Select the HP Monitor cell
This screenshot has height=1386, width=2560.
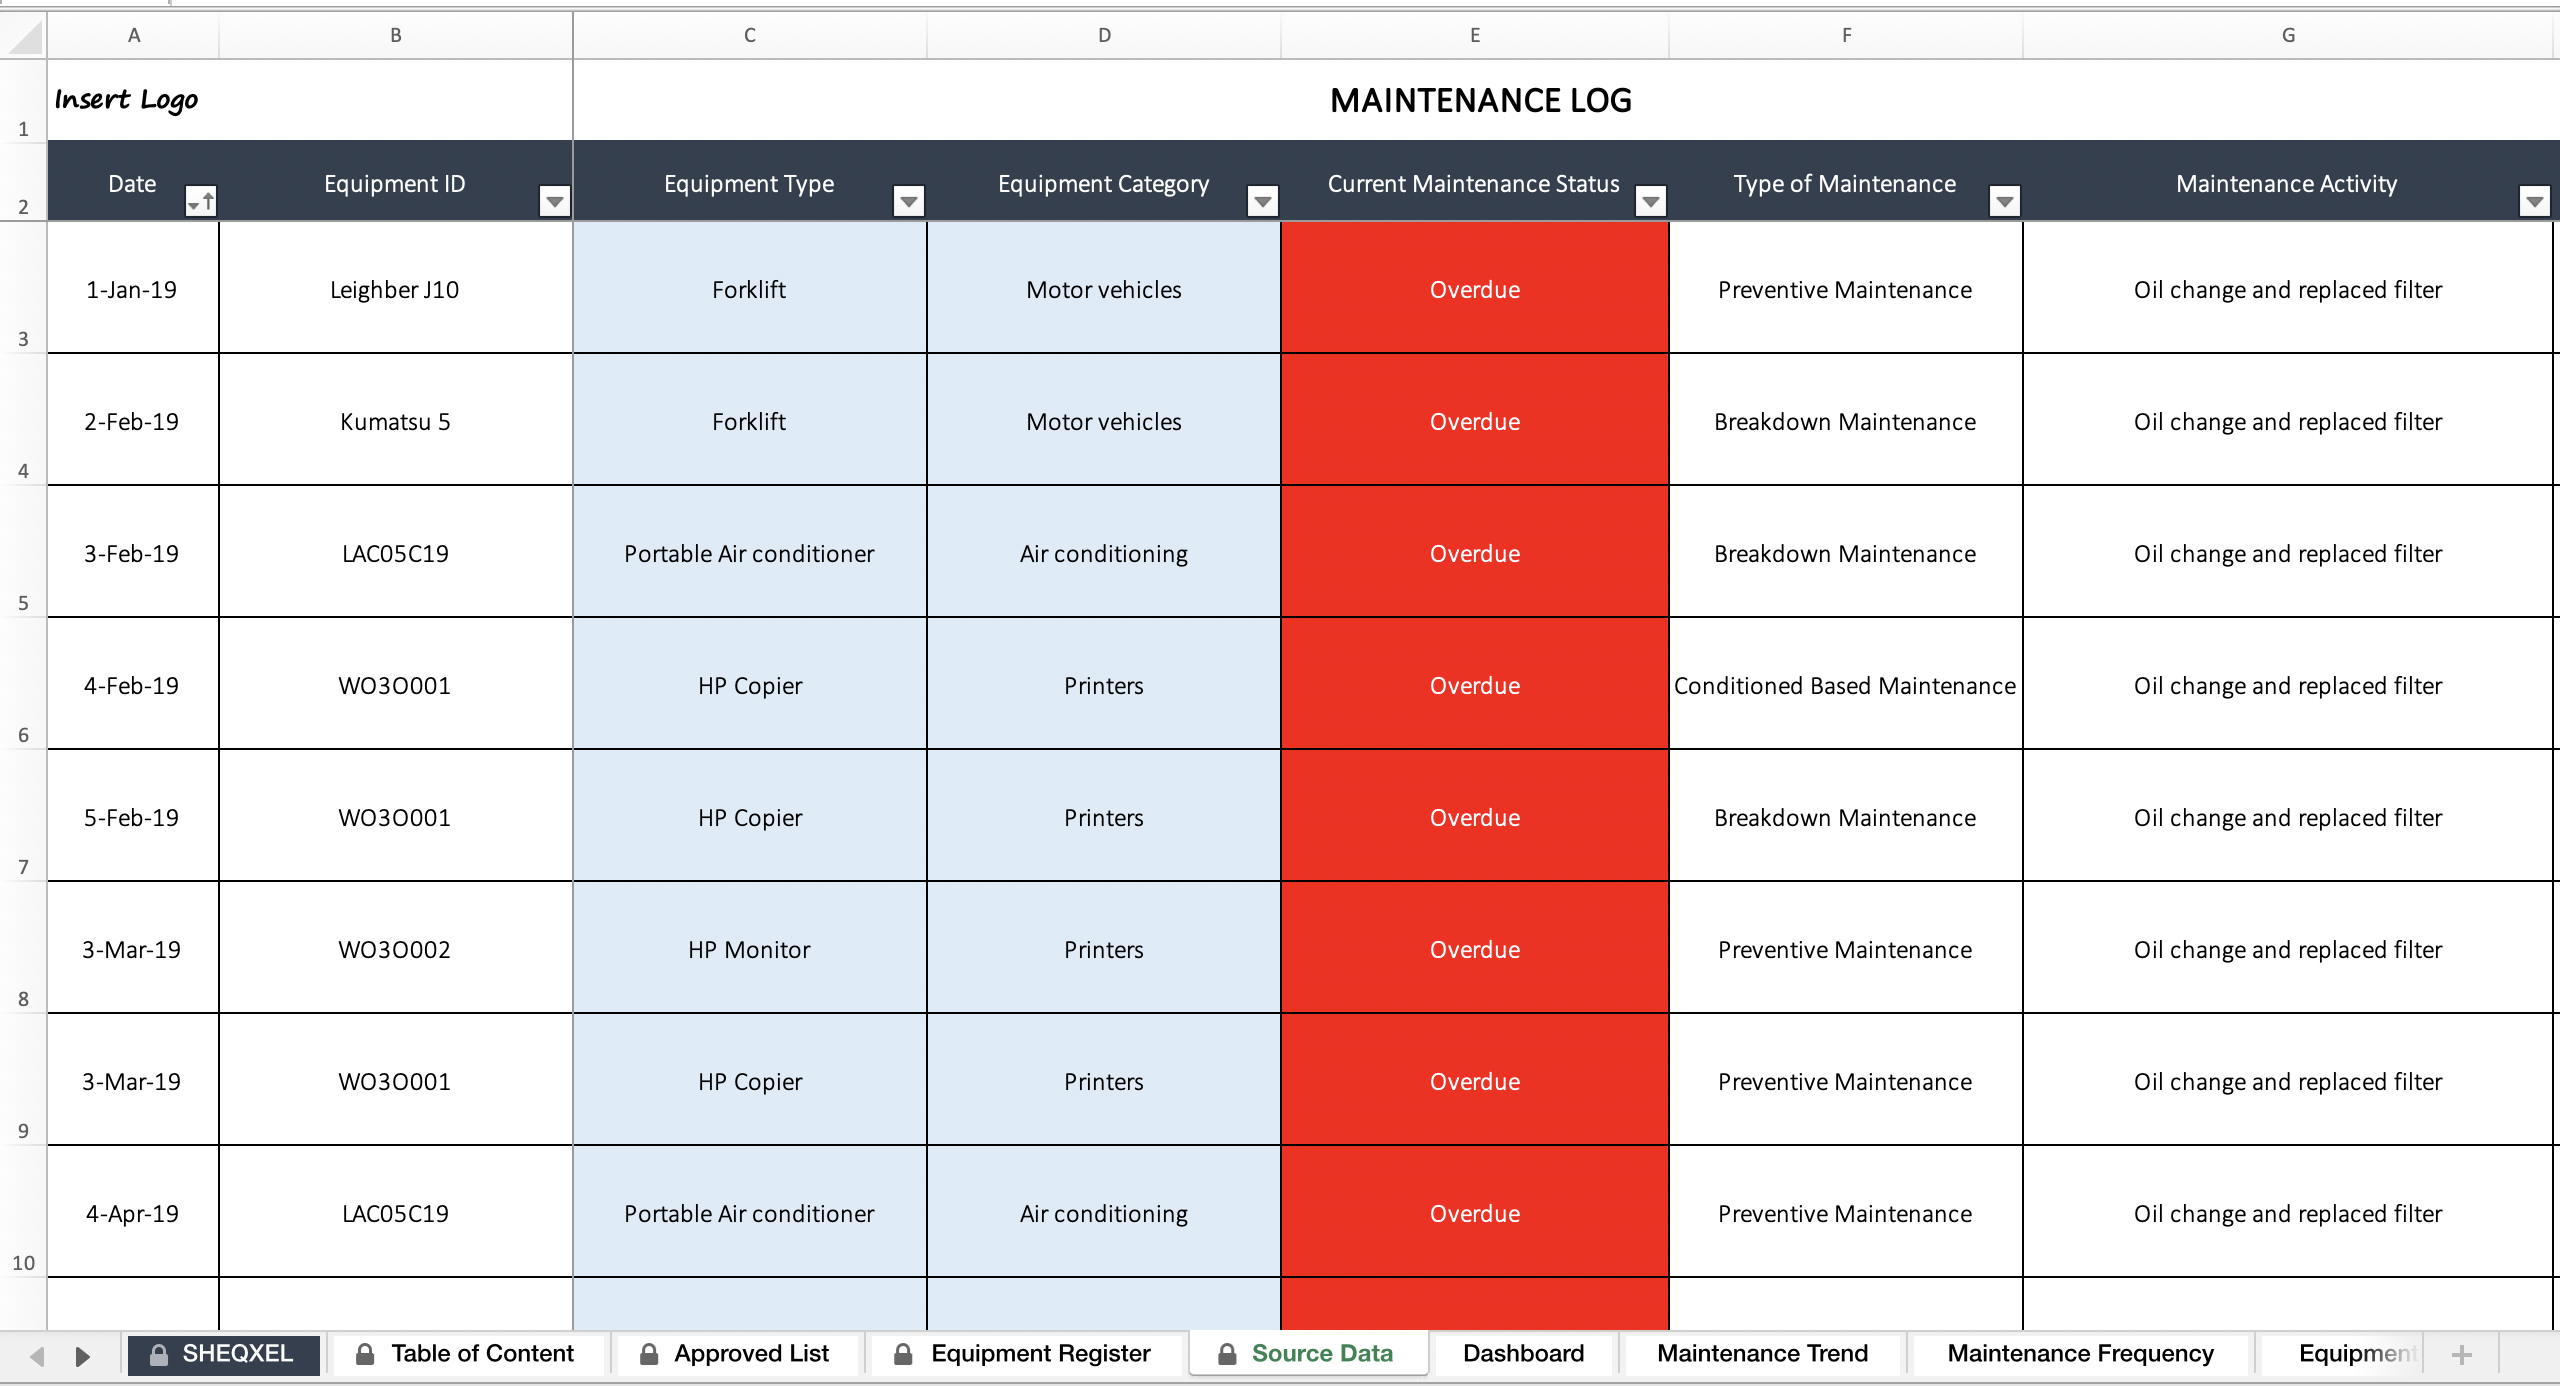coord(750,949)
